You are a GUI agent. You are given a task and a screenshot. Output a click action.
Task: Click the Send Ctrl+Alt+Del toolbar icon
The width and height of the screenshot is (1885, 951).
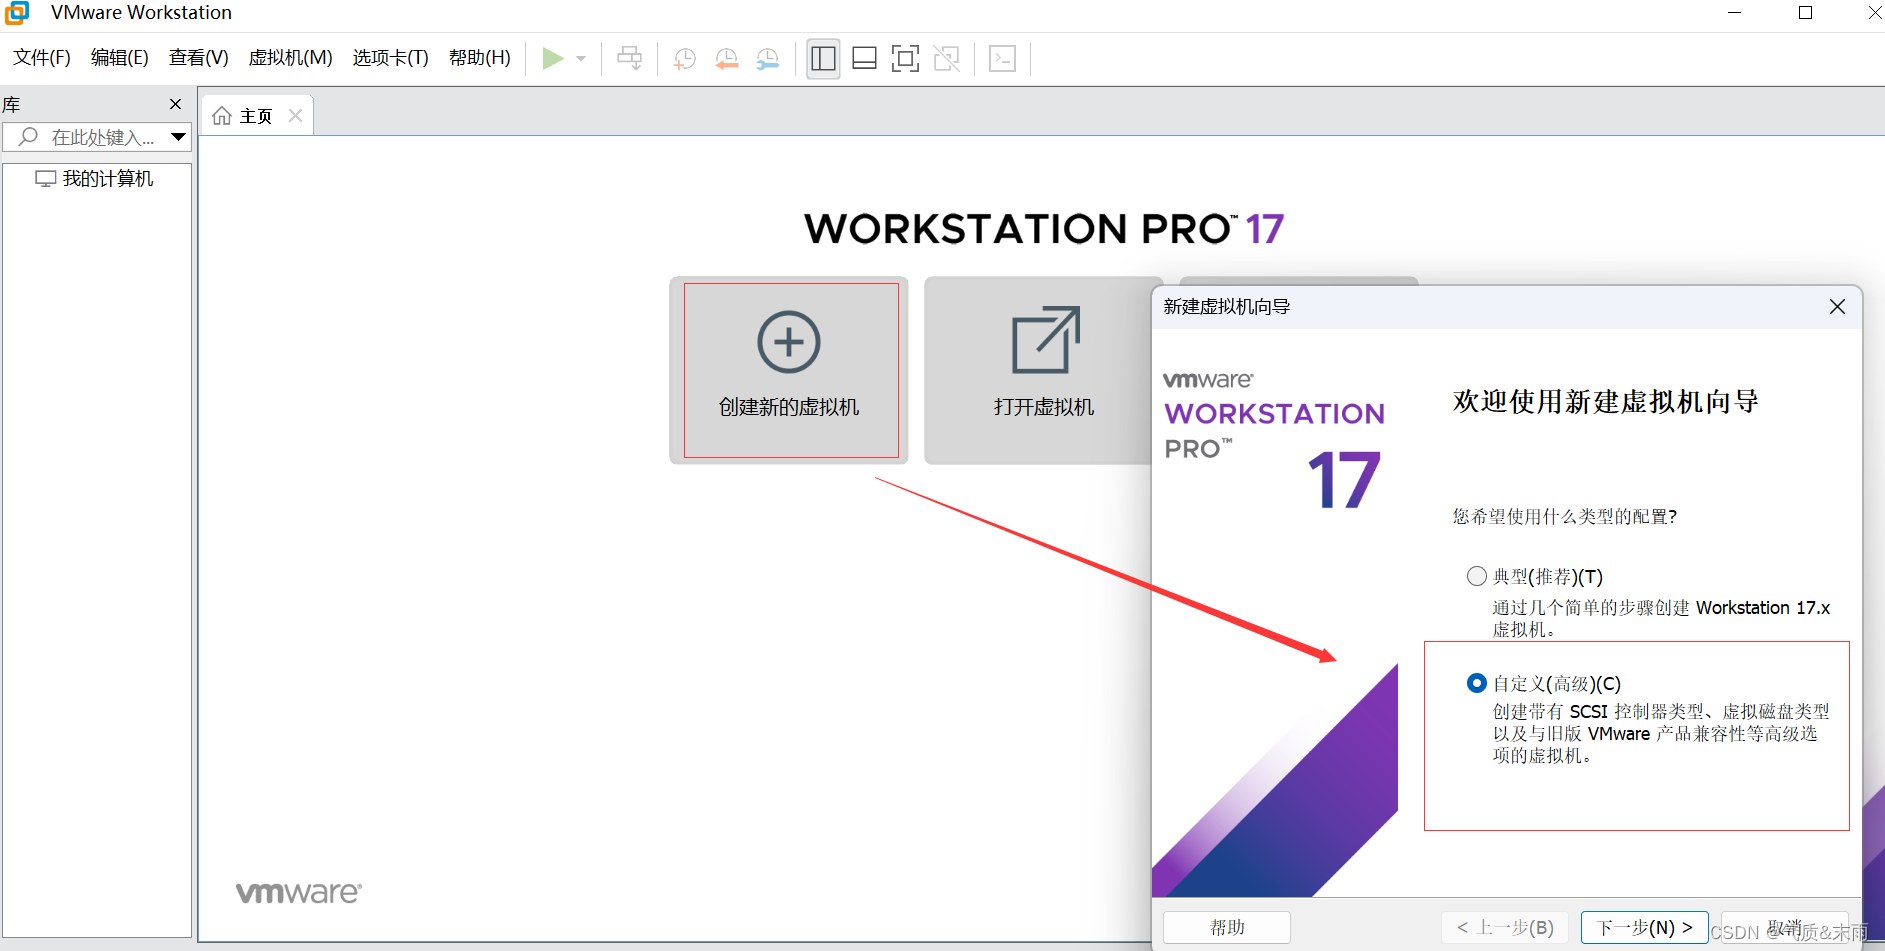click(x=629, y=59)
